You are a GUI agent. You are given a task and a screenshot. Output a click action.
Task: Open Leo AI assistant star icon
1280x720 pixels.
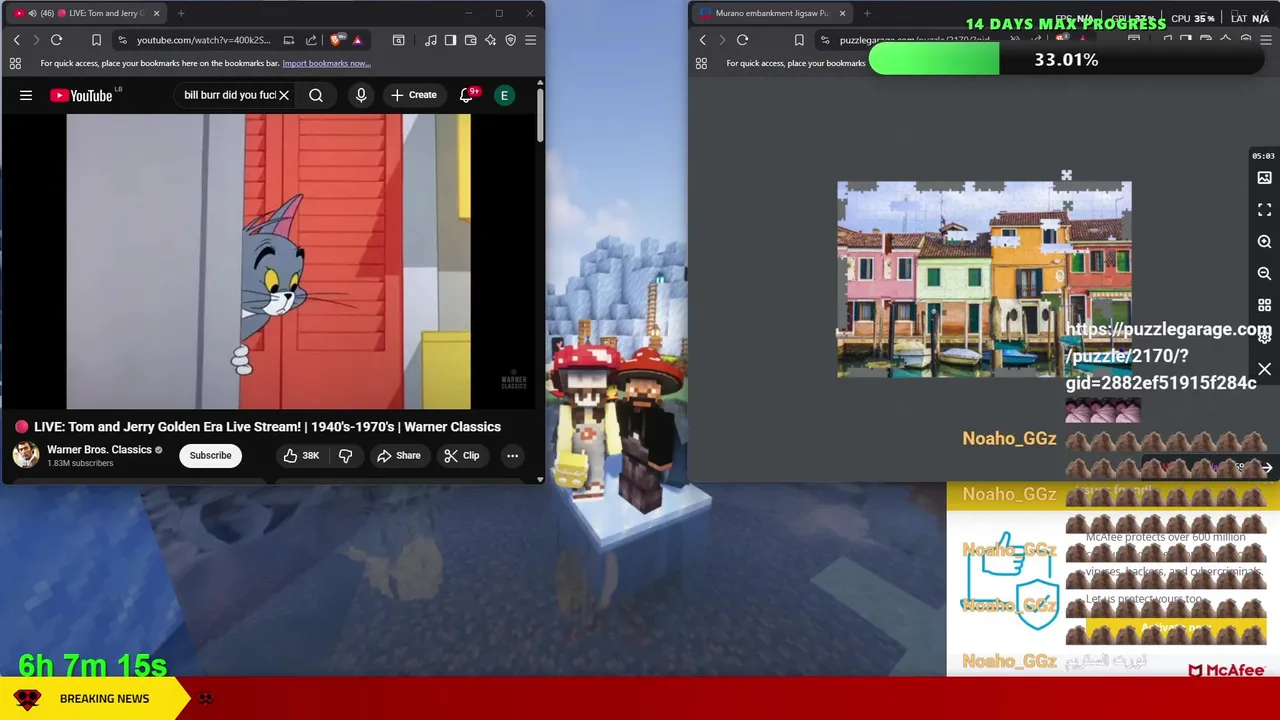(x=490, y=40)
